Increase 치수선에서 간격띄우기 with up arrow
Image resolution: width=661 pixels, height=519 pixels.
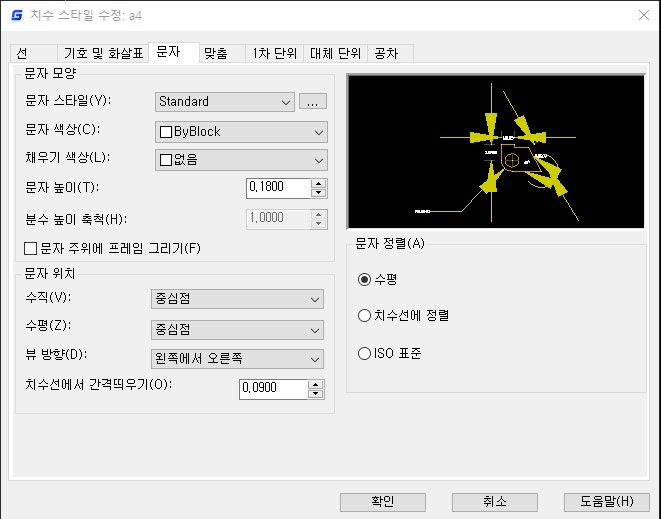click(x=315, y=385)
